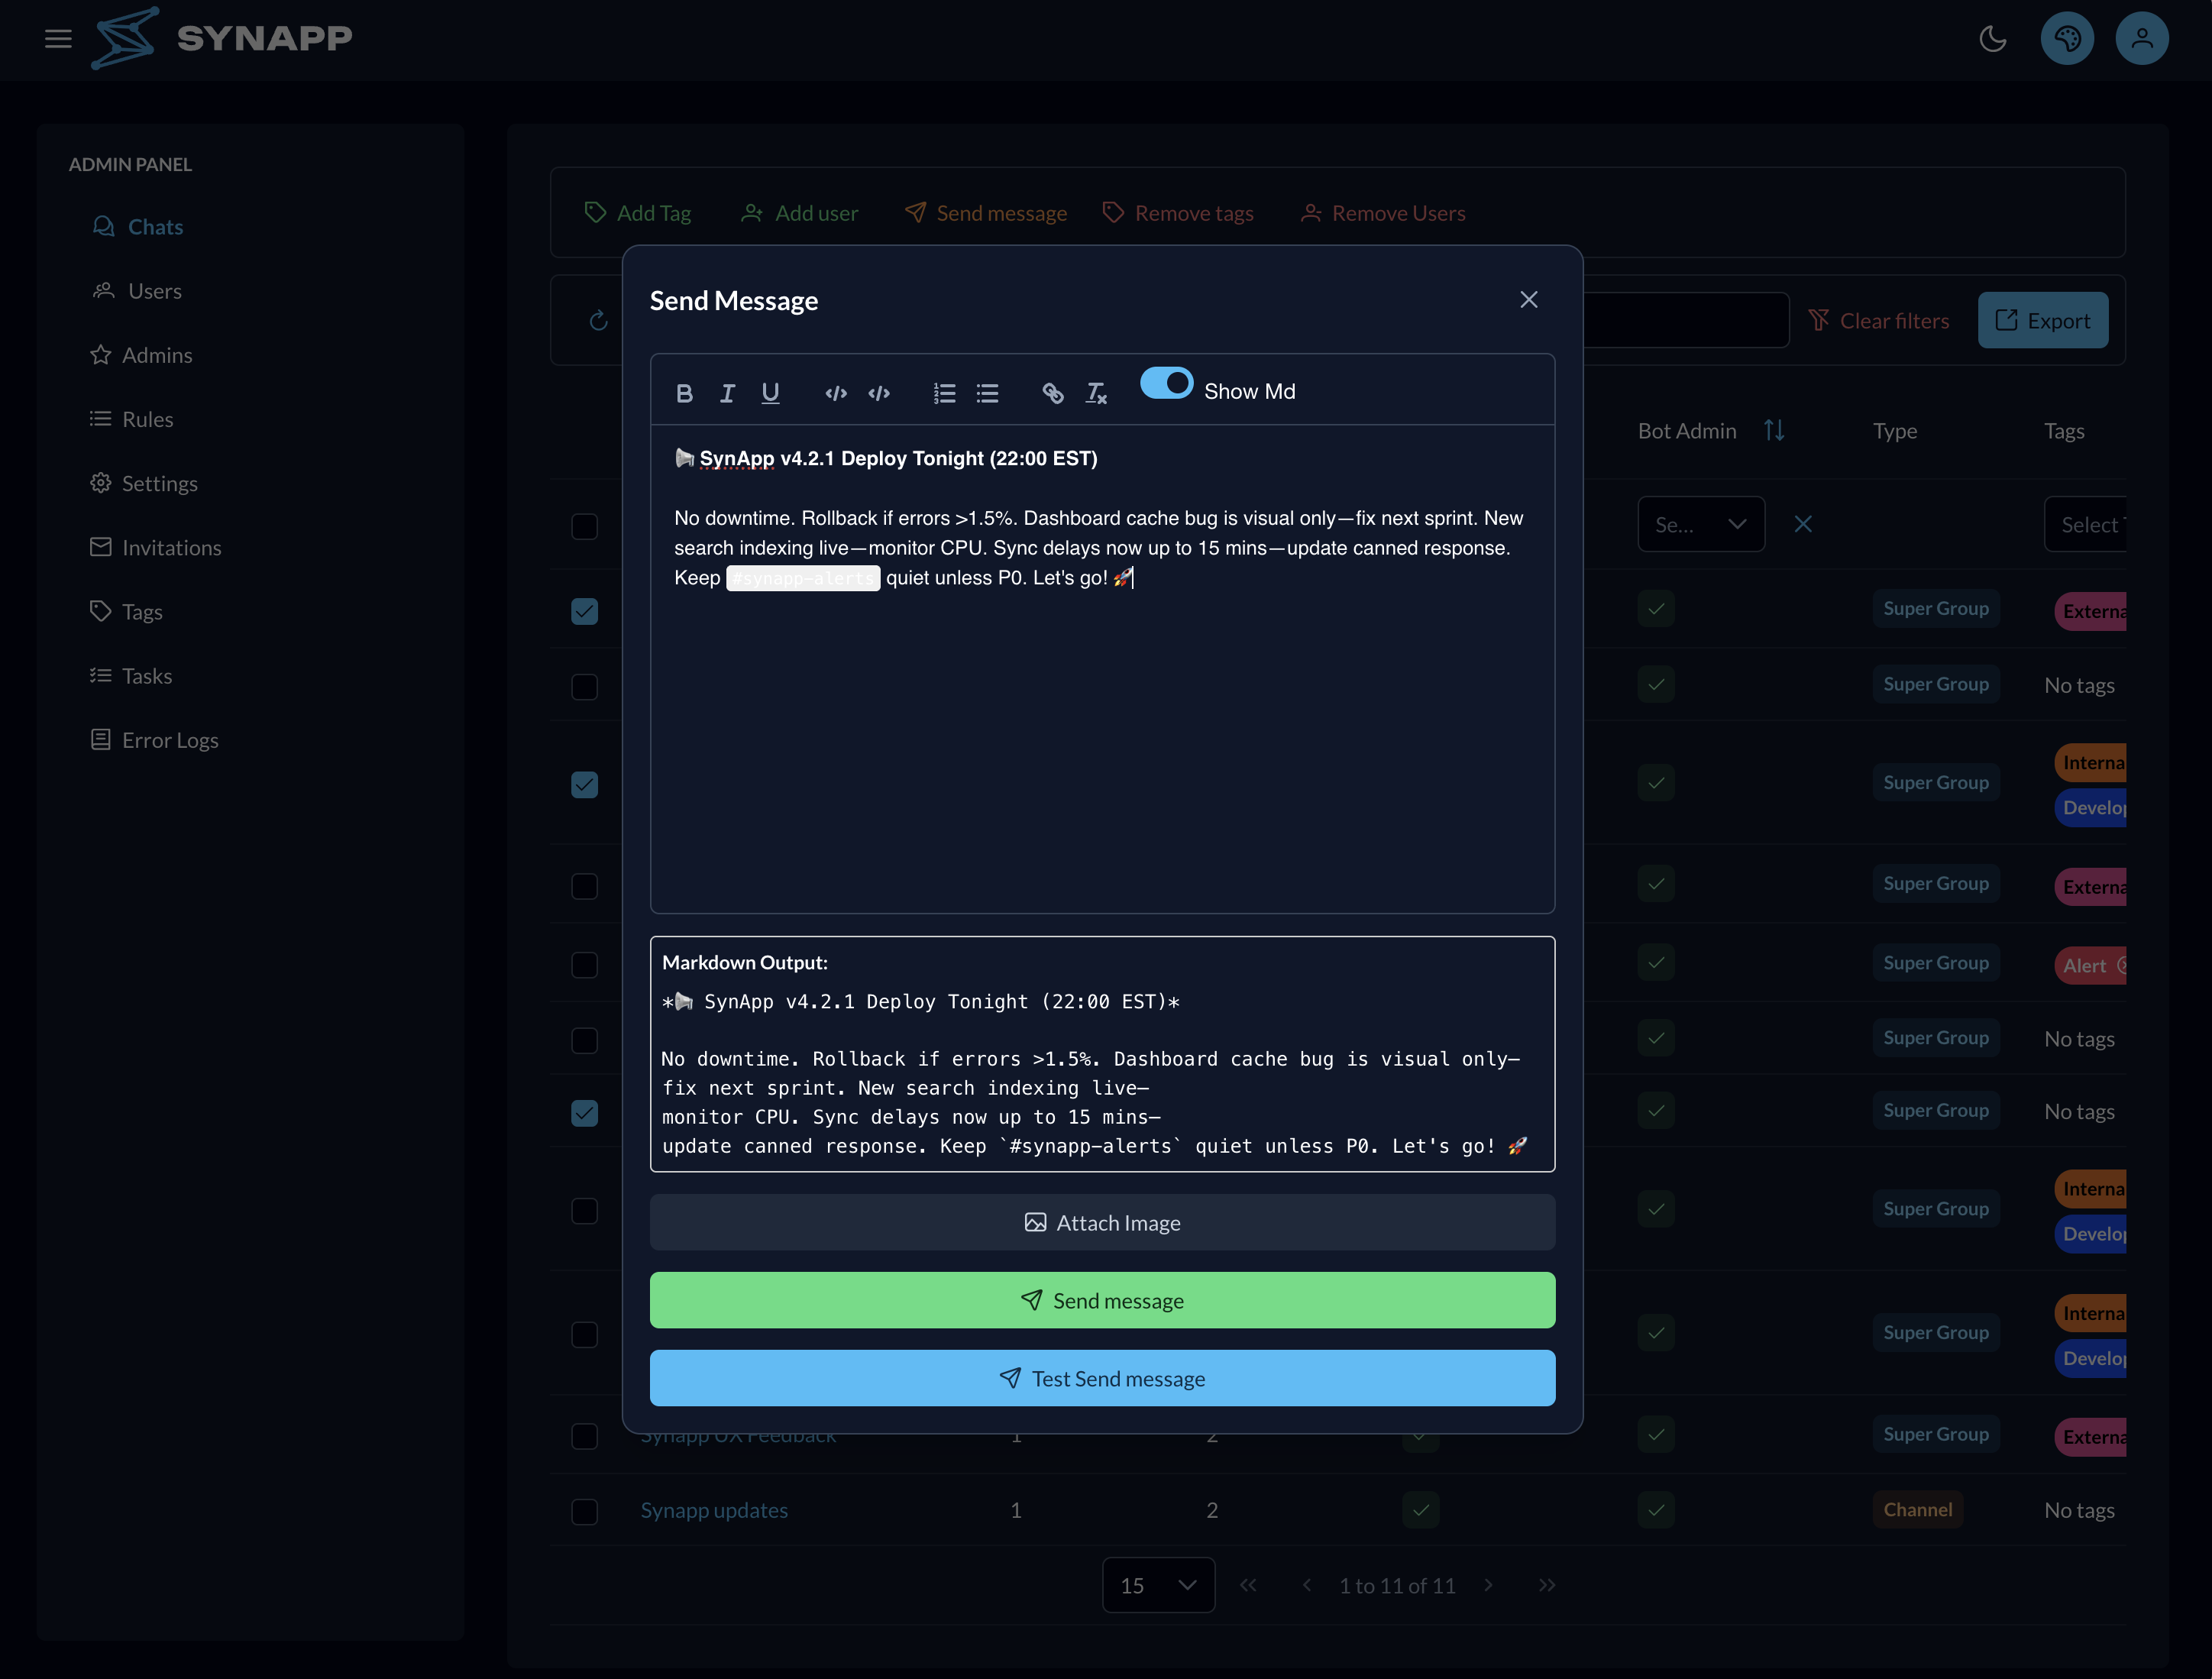Click the Test Send message button
This screenshot has height=1679, width=2212.
pyautogui.click(x=1102, y=1378)
